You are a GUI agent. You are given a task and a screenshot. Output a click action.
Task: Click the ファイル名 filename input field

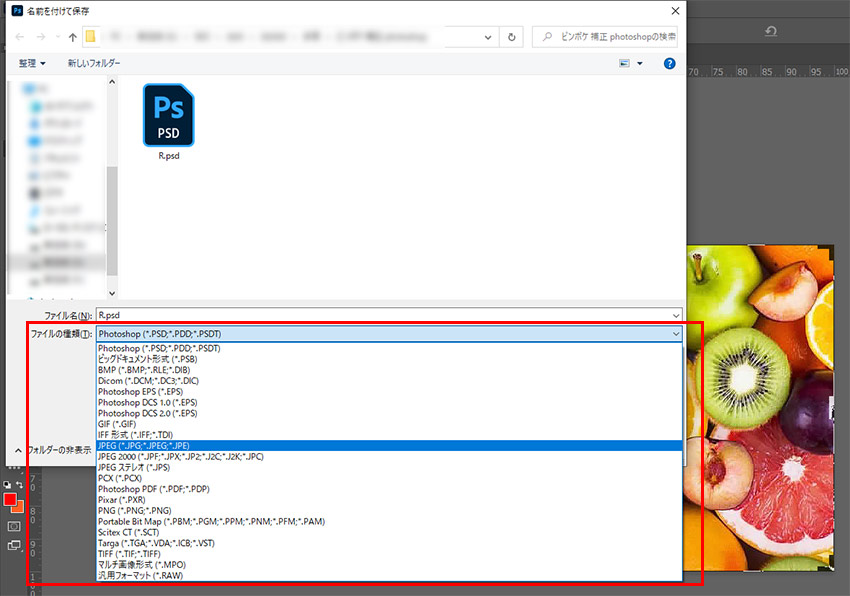pyautogui.click(x=388, y=315)
